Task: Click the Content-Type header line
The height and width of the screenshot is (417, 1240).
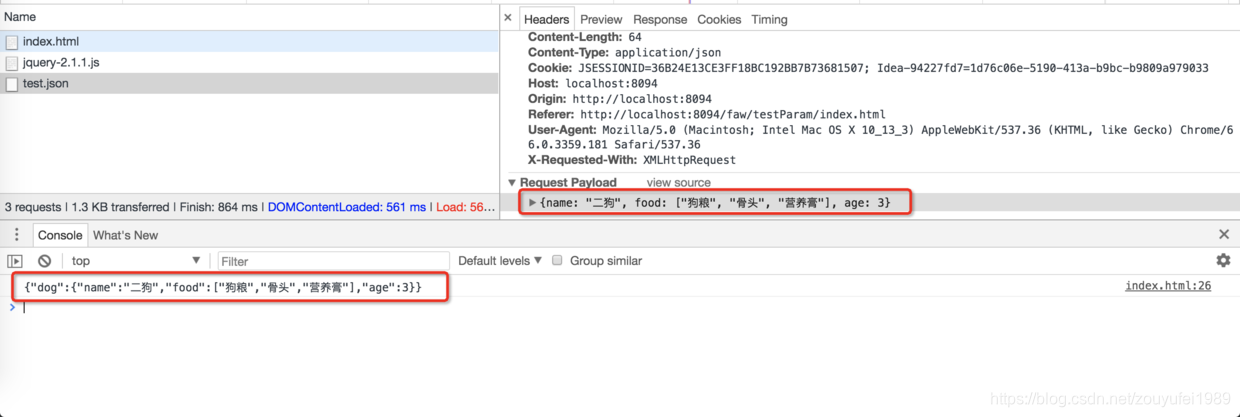Action: (x=624, y=52)
